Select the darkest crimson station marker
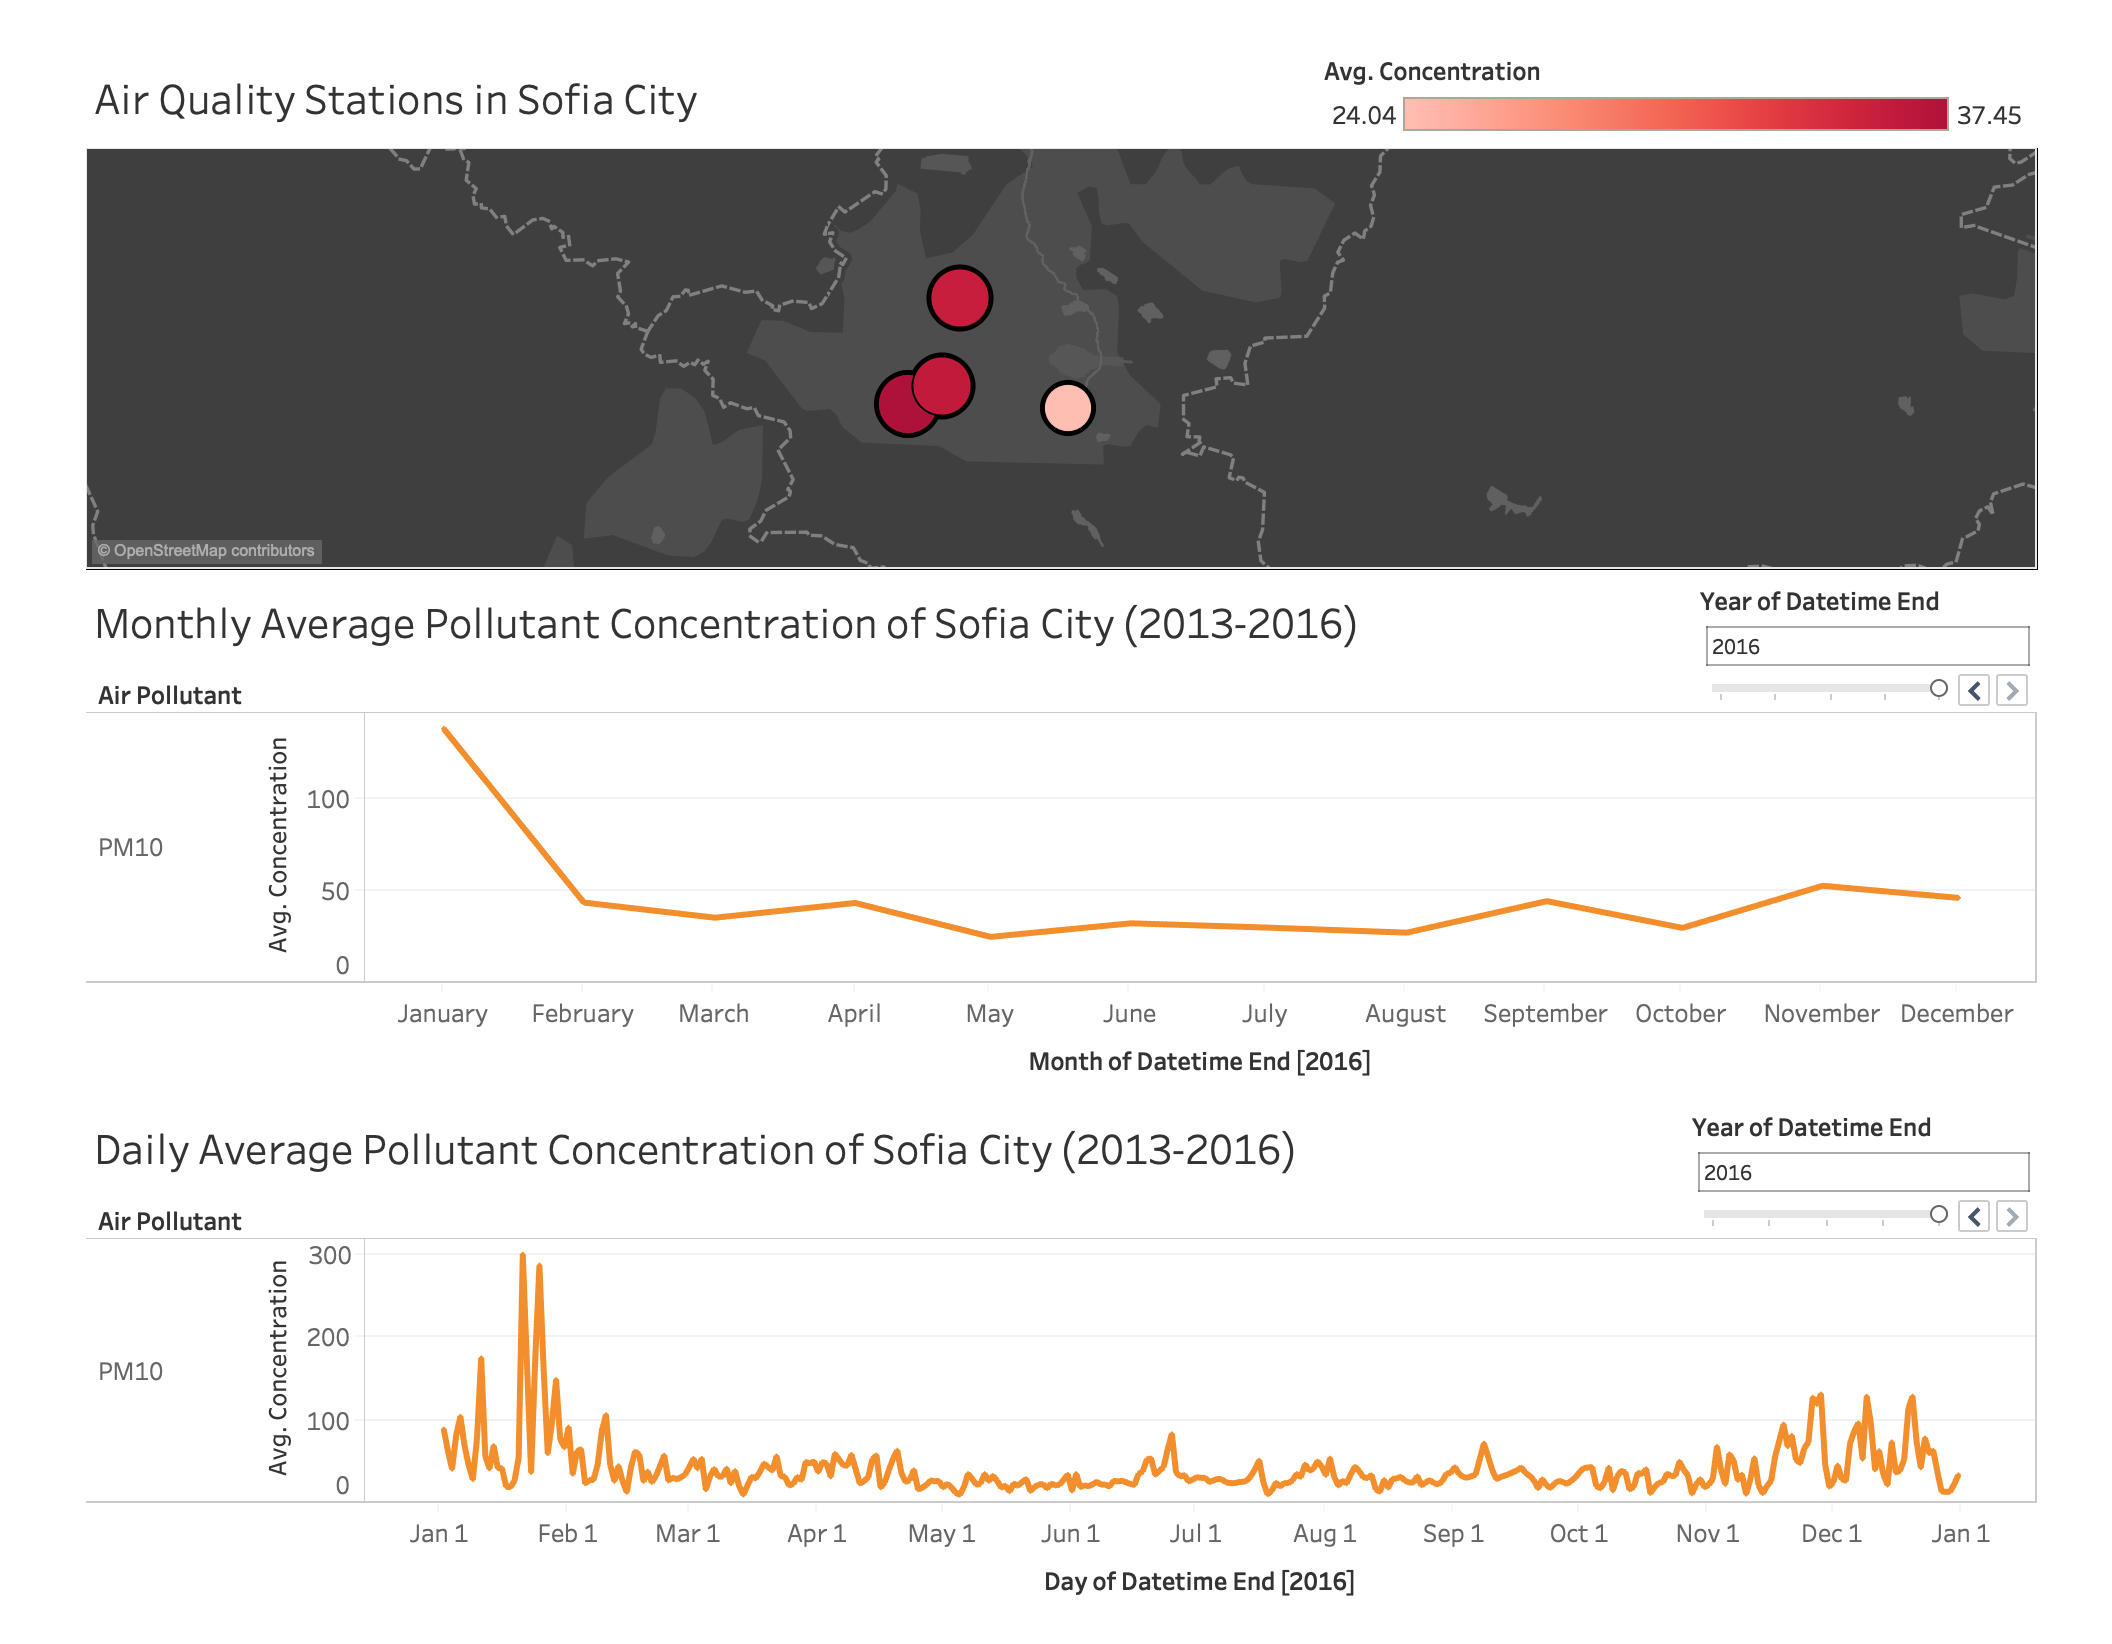 tap(900, 406)
